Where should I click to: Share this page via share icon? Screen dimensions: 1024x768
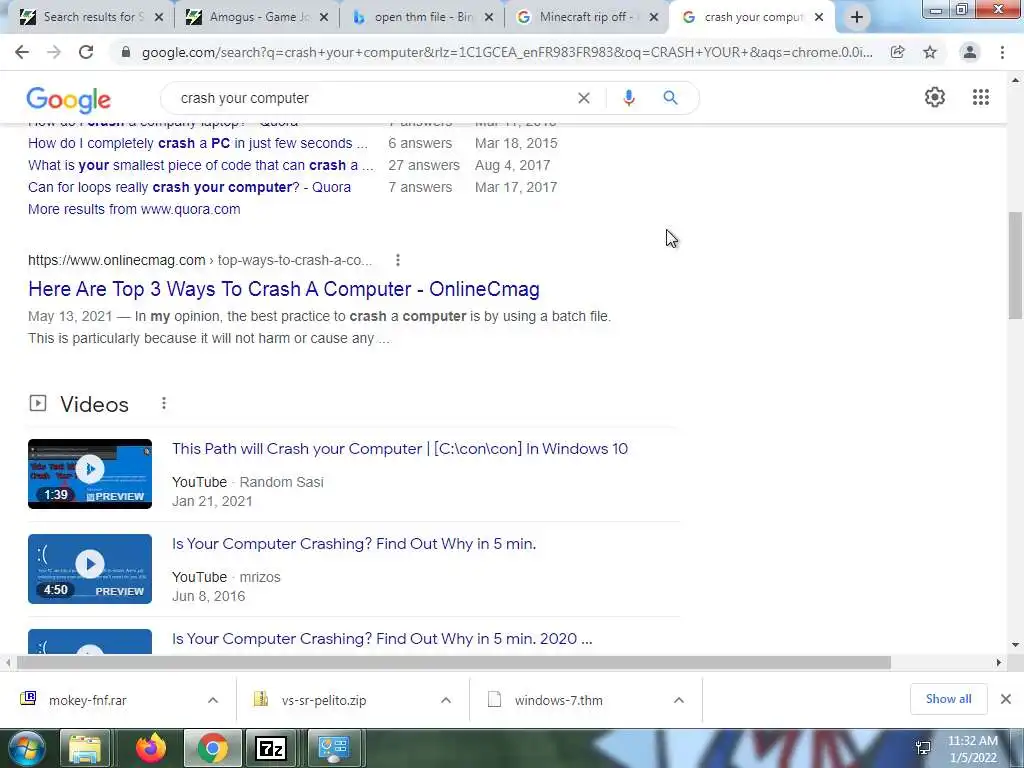click(x=897, y=52)
